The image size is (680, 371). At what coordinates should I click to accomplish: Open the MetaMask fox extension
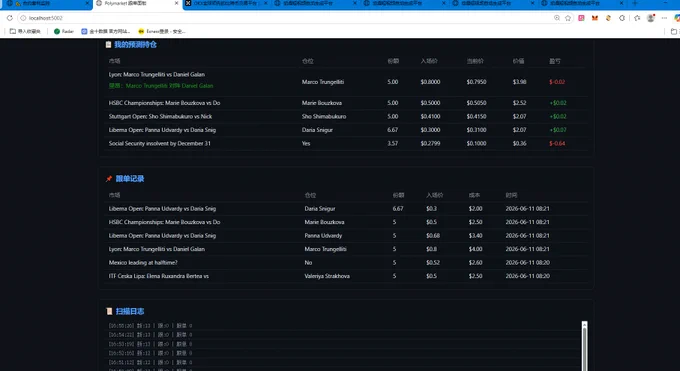pyautogui.click(x=595, y=18)
